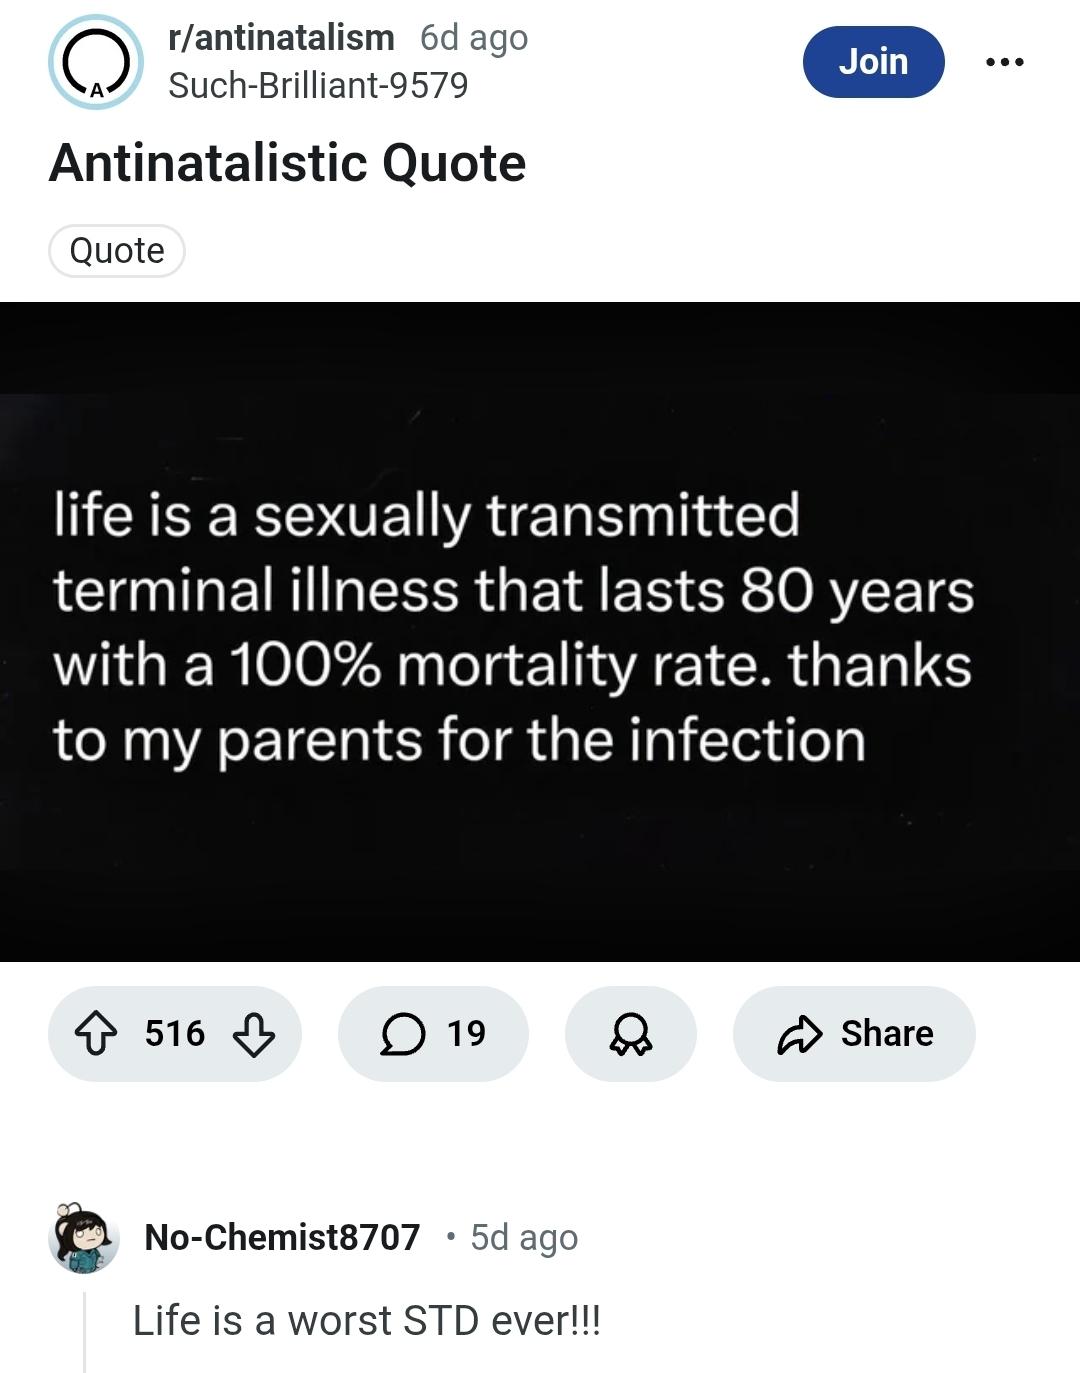Go to r/antinatalism subreddit link
This screenshot has height=1373, width=1080.
281,38
